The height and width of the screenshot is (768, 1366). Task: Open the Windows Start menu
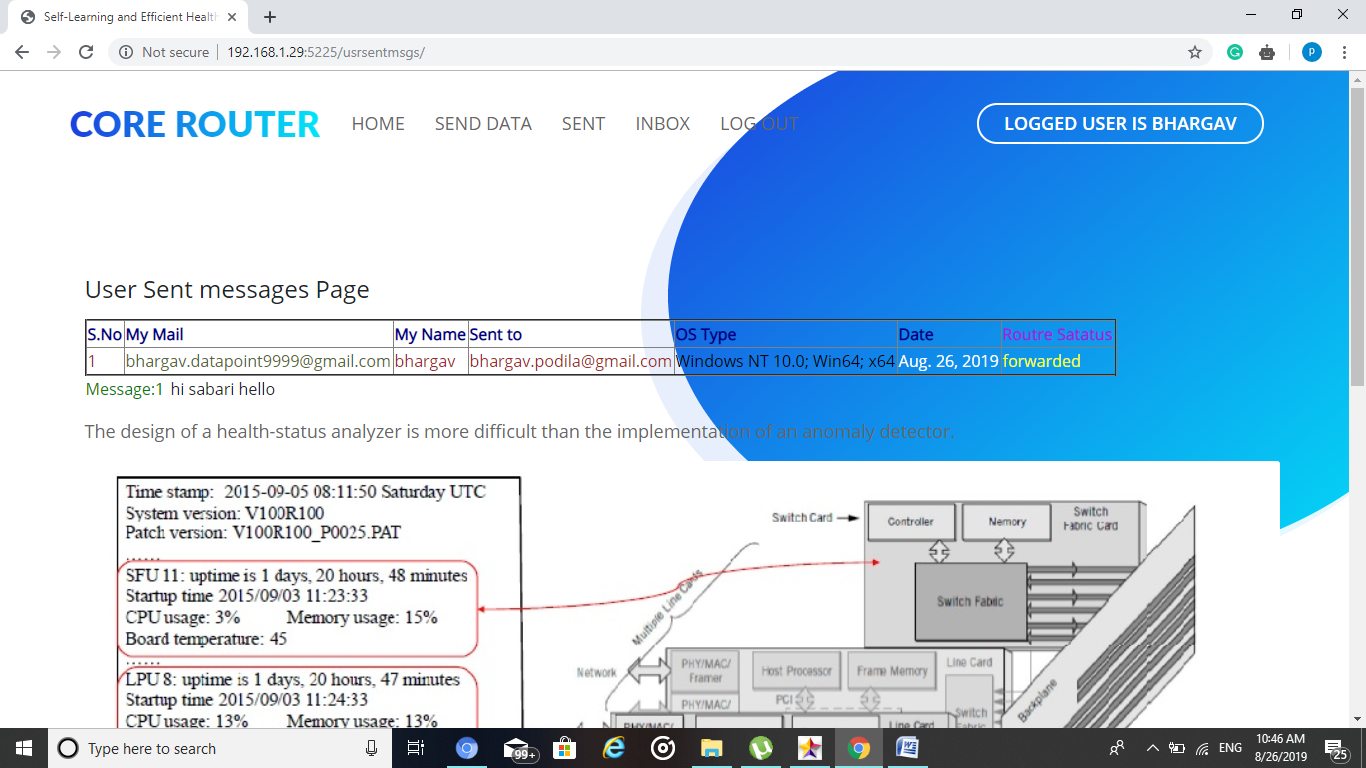[24, 748]
